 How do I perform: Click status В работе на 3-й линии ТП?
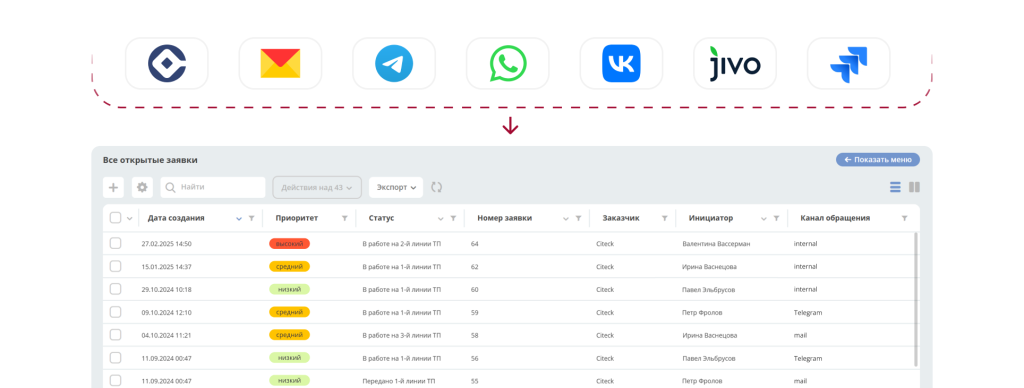(402, 335)
